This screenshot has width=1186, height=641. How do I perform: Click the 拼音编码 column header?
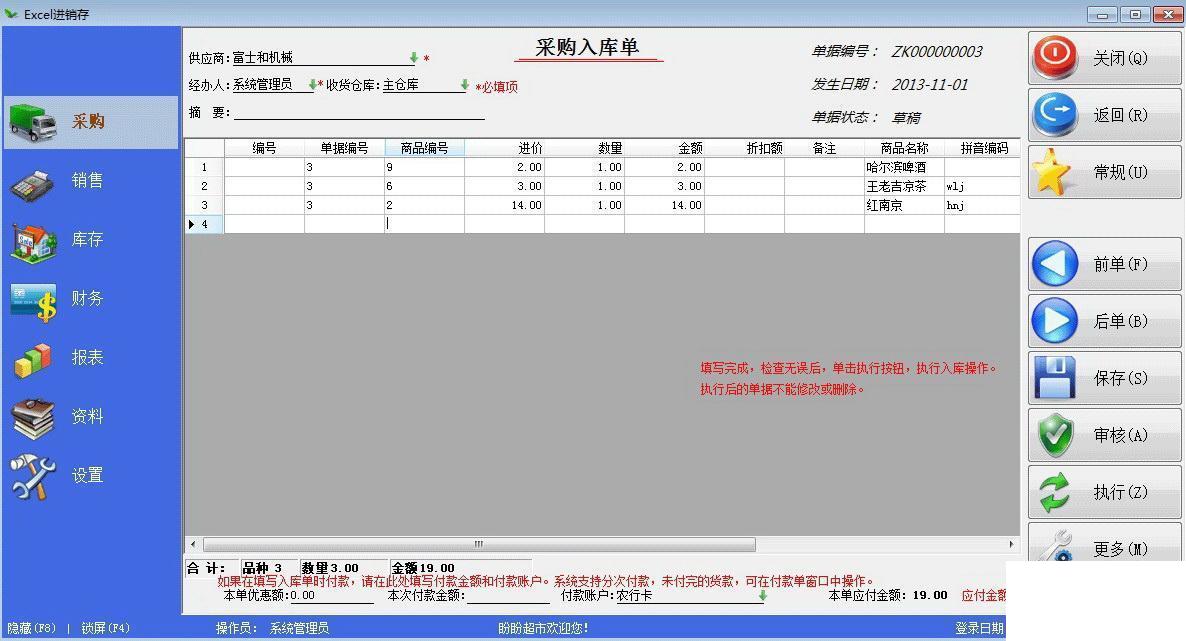pyautogui.click(x=983, y=148)
